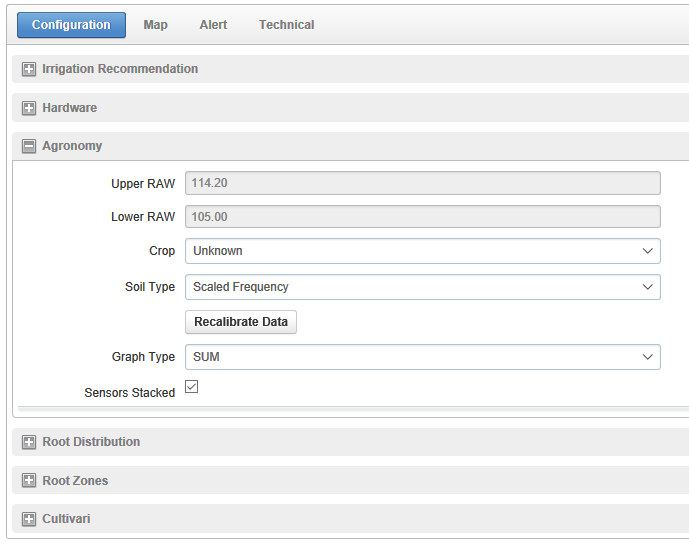The image size is (689, 544).
Task: Expand Root Zones via plus icon
Action: 29,481
